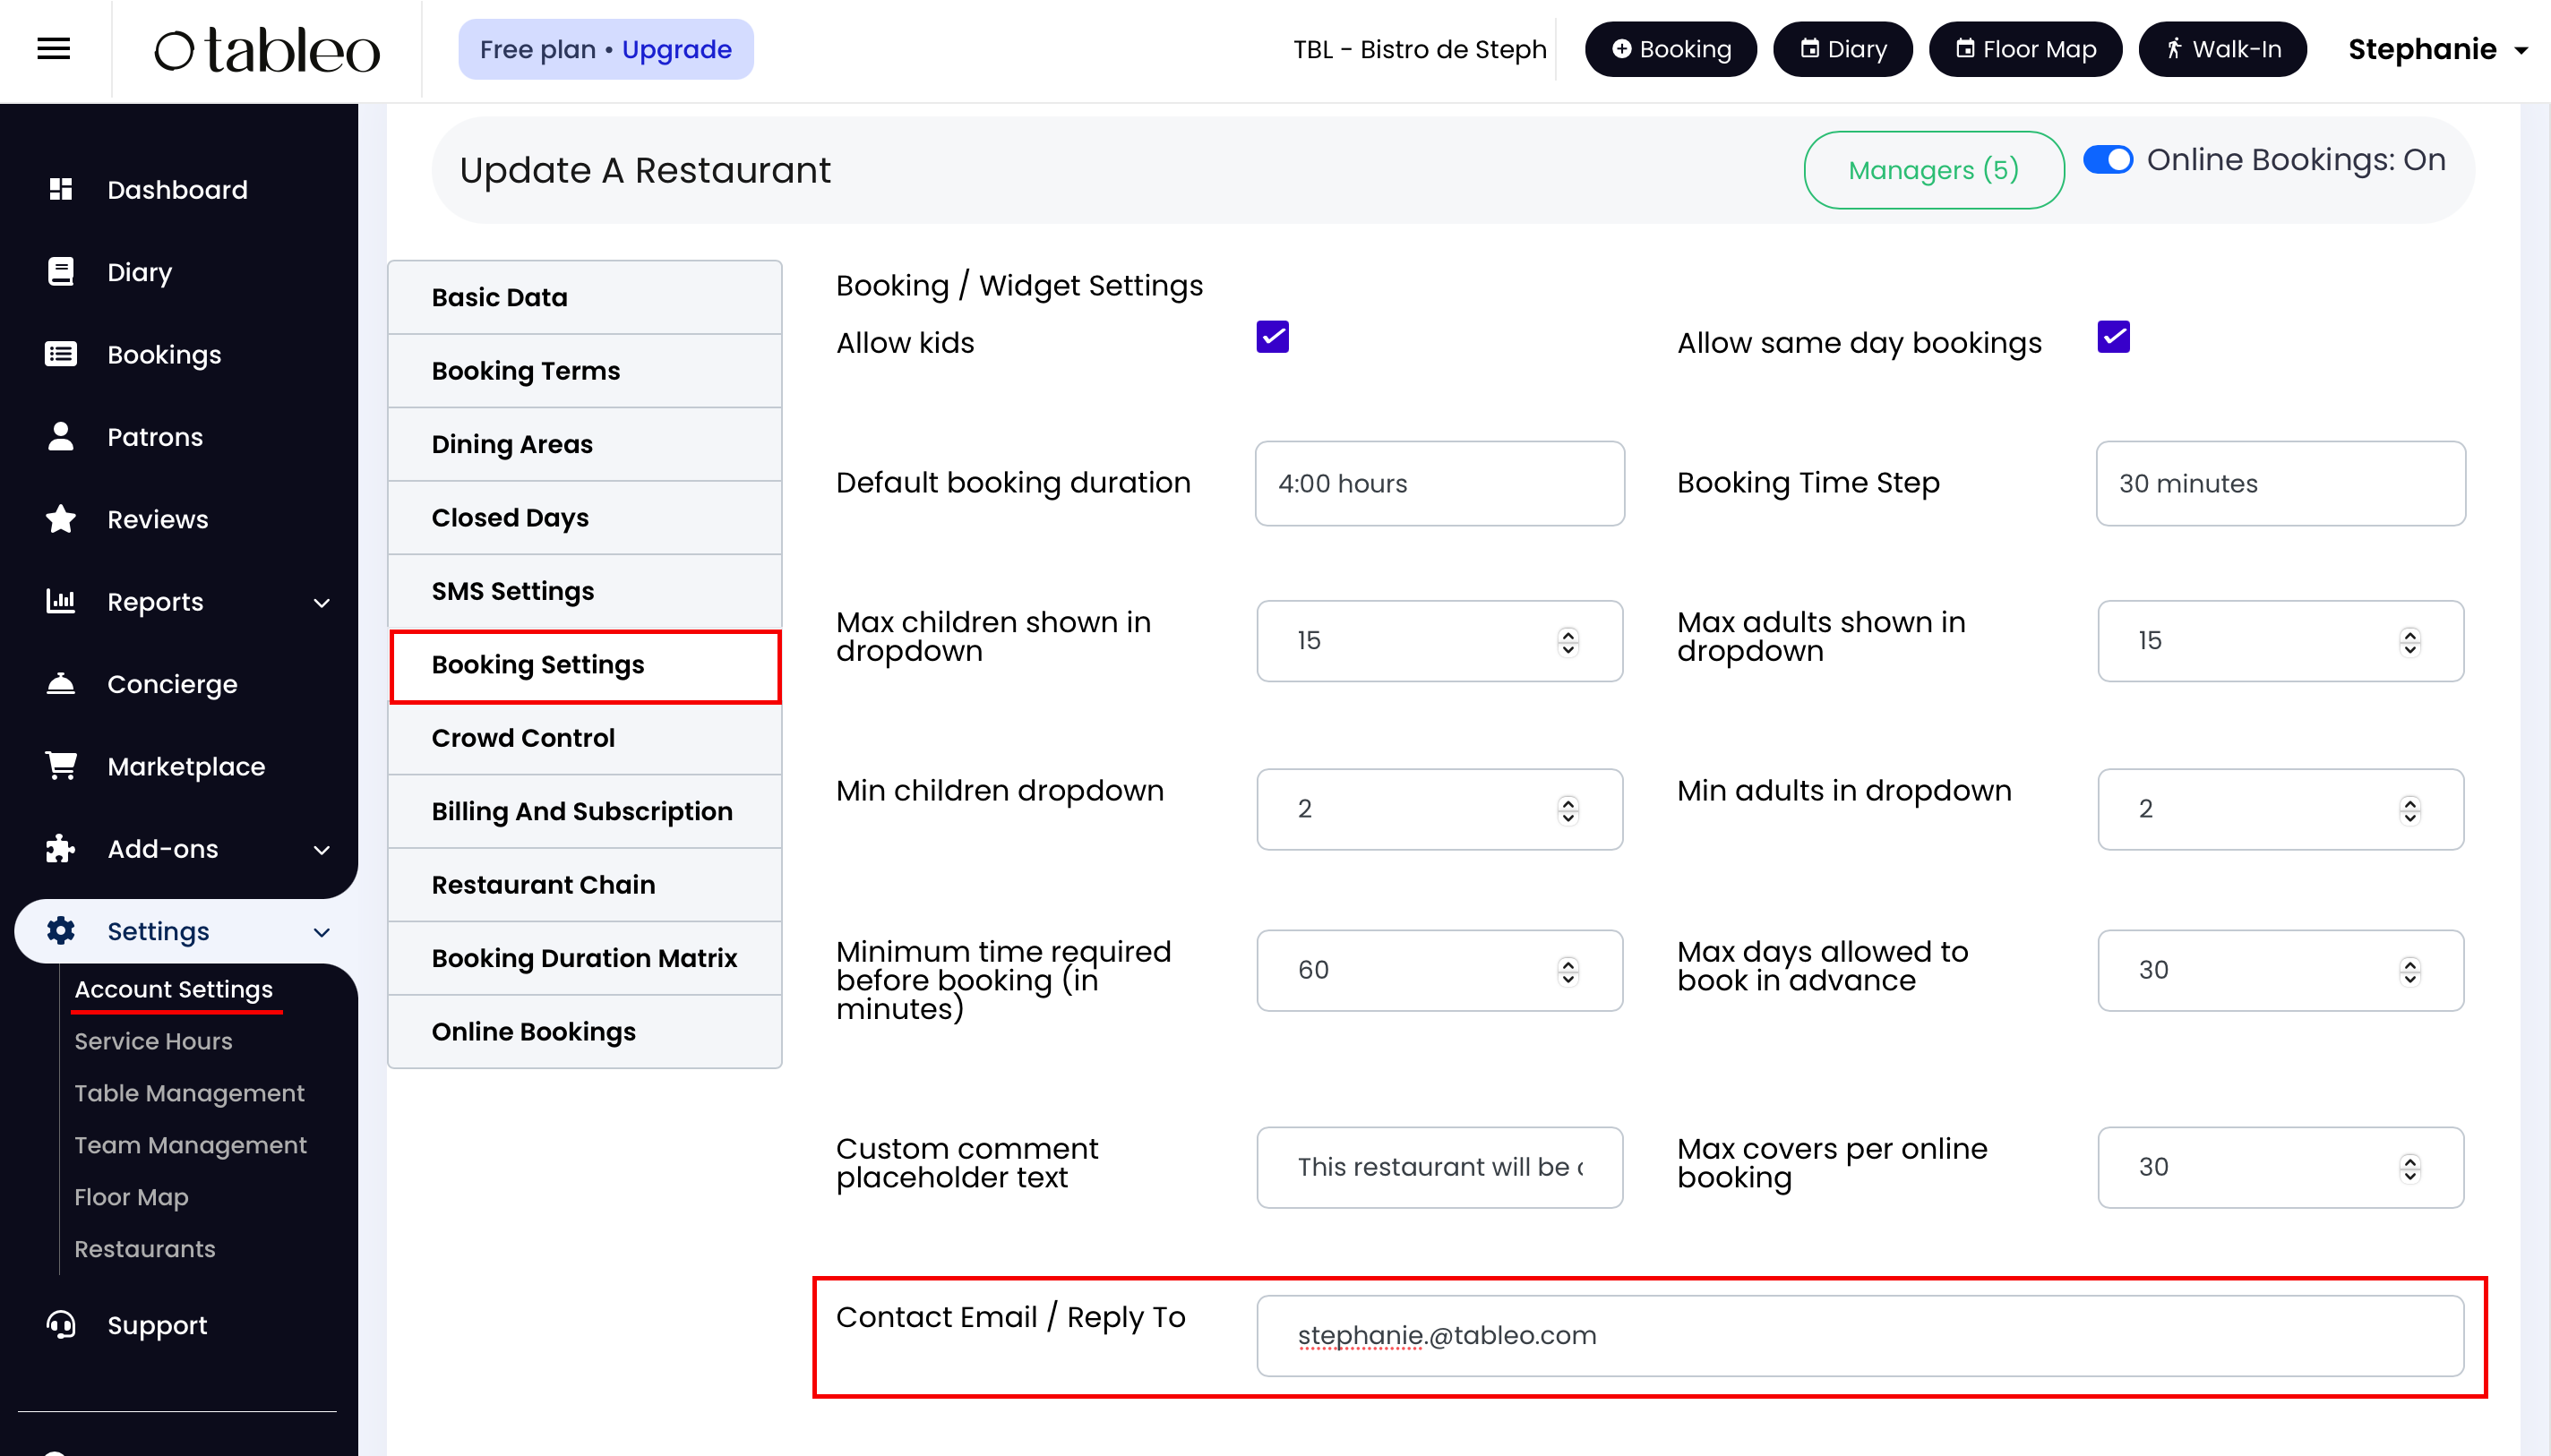Click the Patrons person icon
2551x1456 pixels.
pos(61,437)
